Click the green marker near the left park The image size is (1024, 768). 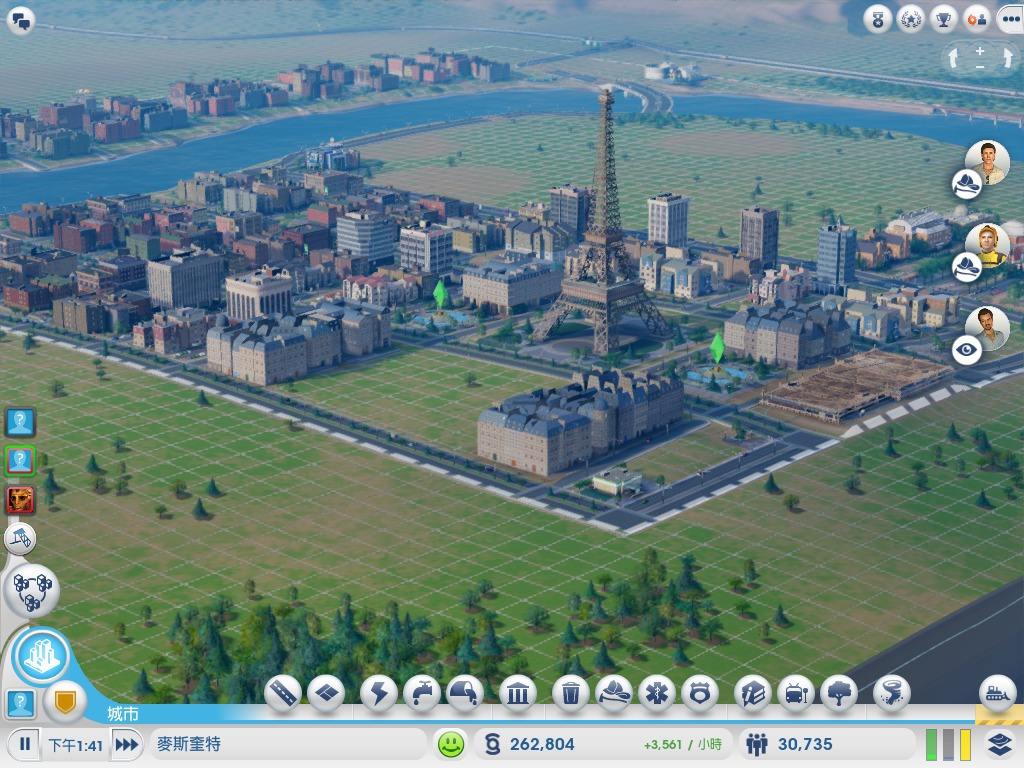click(x=441, y=295)
